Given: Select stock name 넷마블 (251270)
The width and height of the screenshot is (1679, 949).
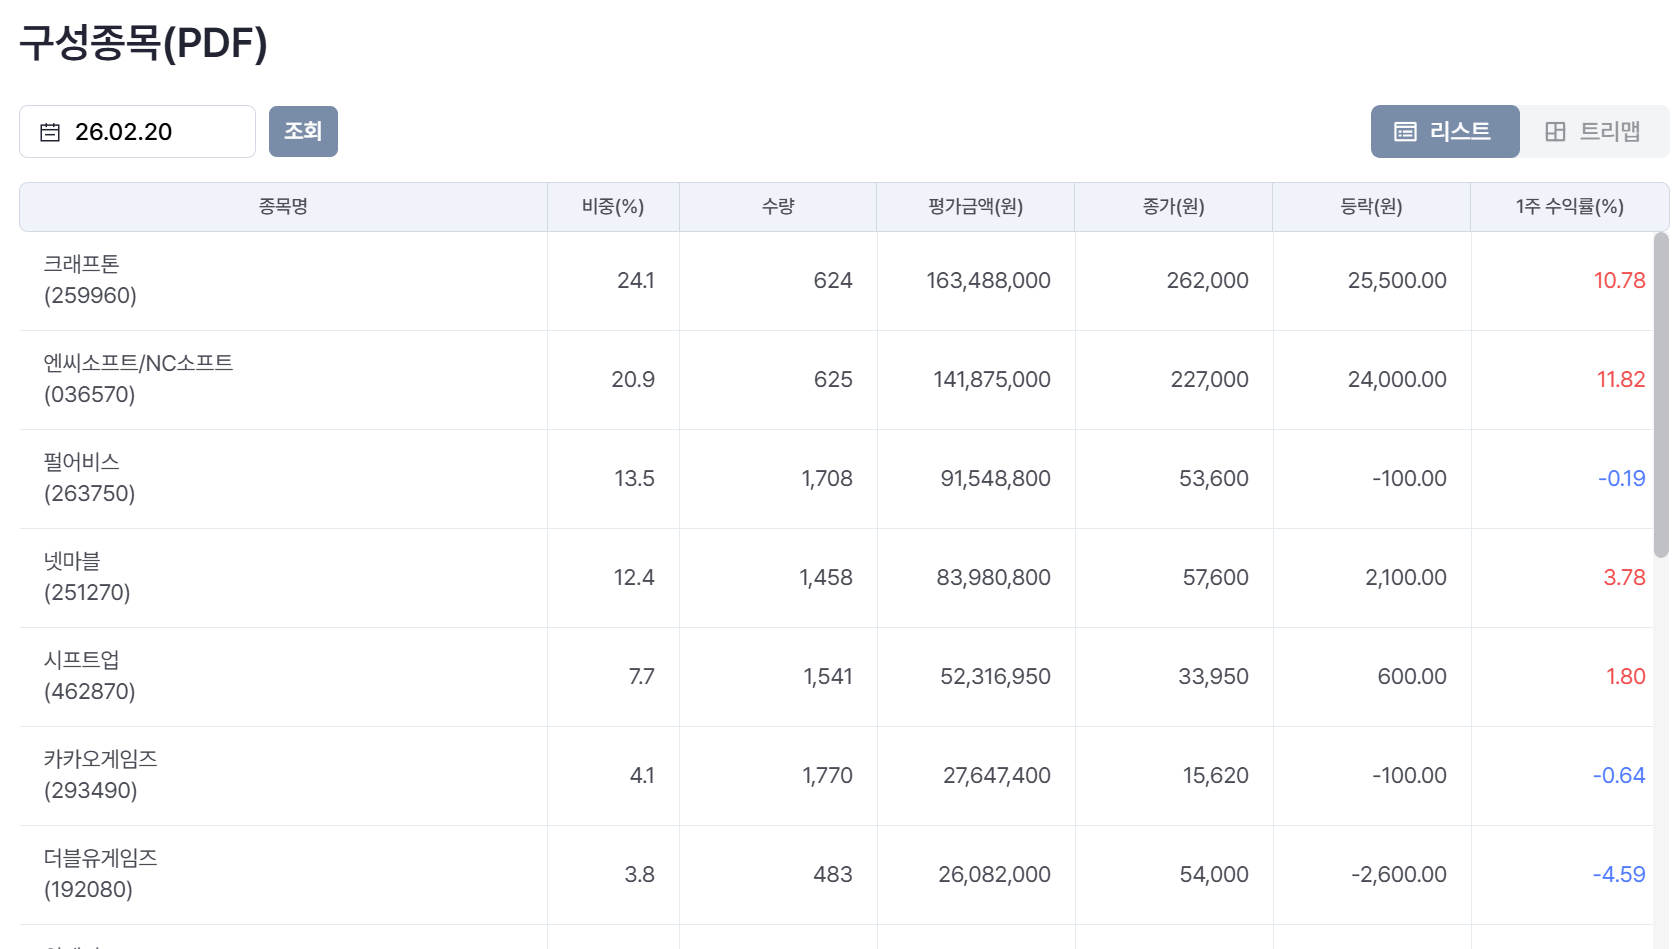Looking at the screenshot, I should (x=87, y=577).
